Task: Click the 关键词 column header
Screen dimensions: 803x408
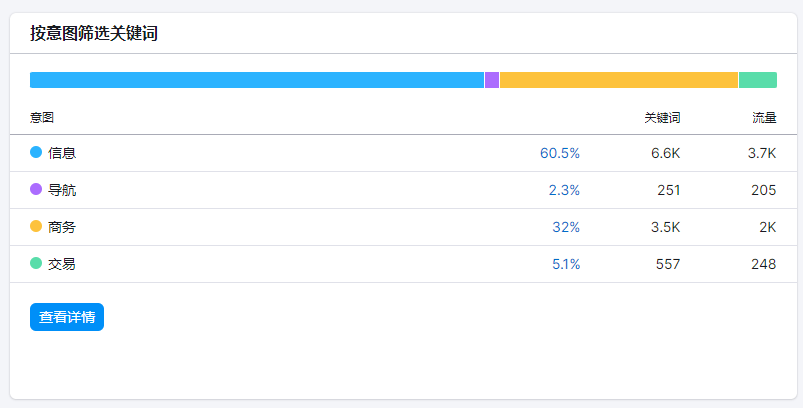Action: (662, 118)
